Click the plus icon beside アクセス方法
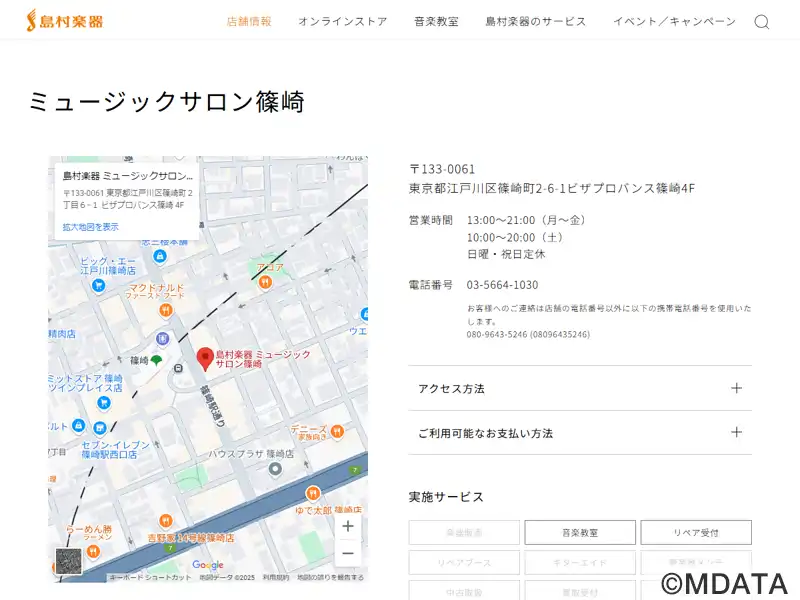 point(736,388)
